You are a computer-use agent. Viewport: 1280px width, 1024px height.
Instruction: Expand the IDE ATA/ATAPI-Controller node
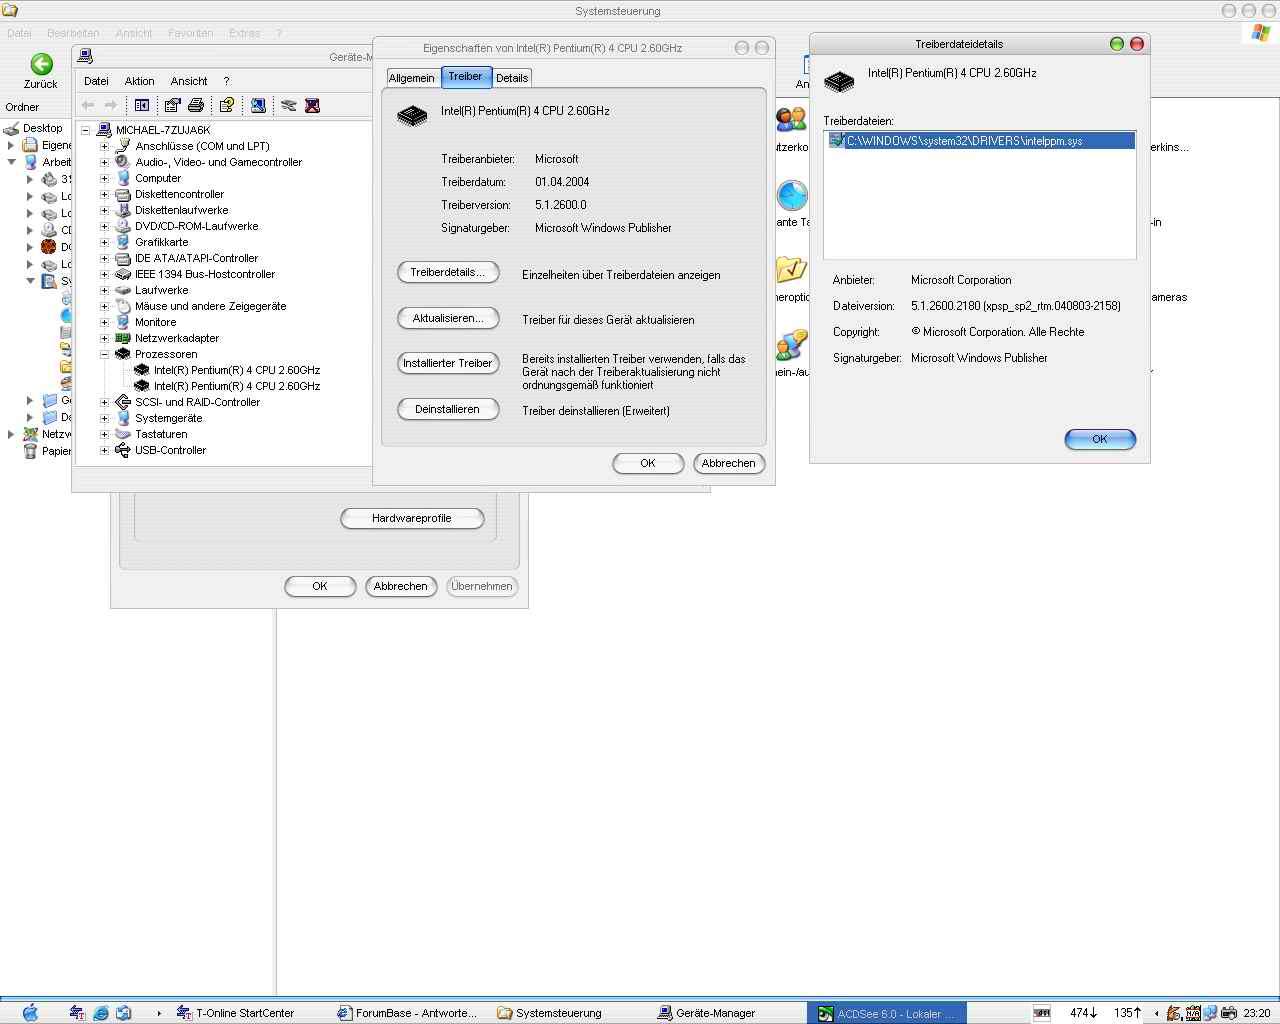pyautogui.click(x=104, y=258)
